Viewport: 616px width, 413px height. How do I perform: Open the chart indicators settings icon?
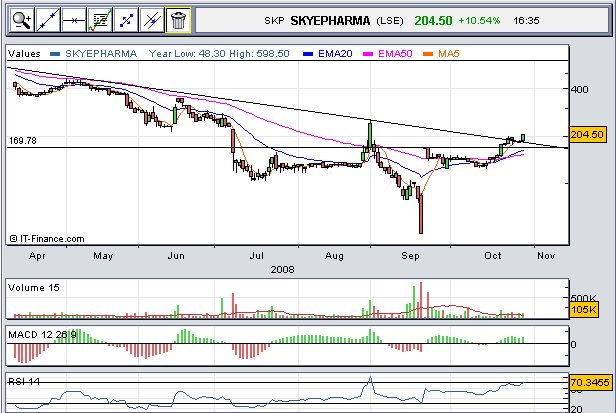point(99,18)
